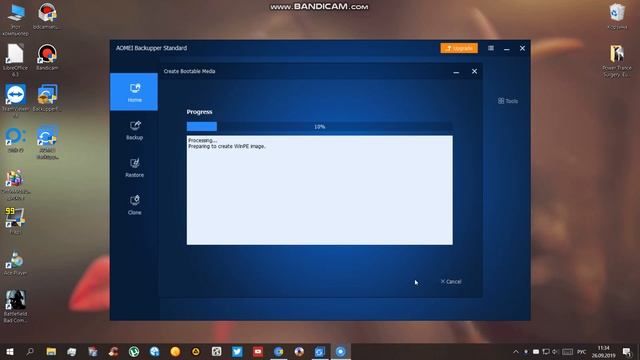Select the Power Trance archive desktop icon

tap(616, 61)
